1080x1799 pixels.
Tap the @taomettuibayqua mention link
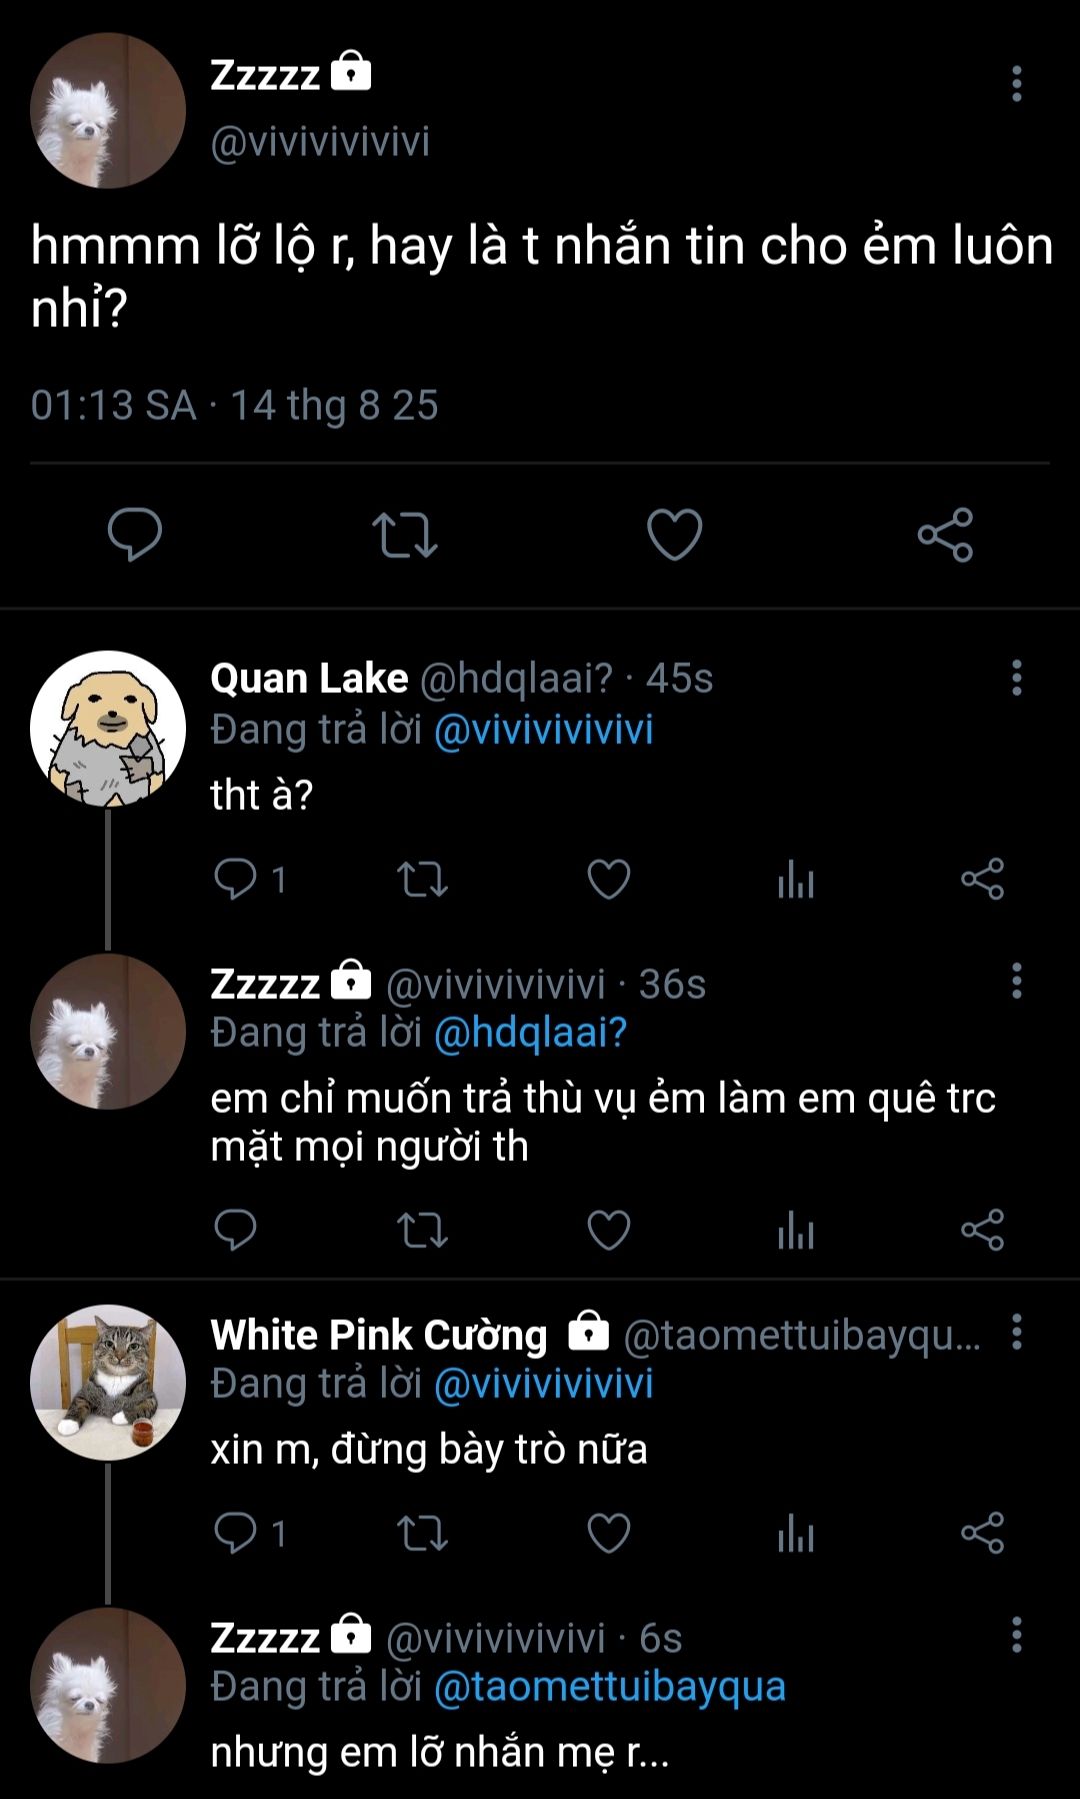(x=610, y=1686)
